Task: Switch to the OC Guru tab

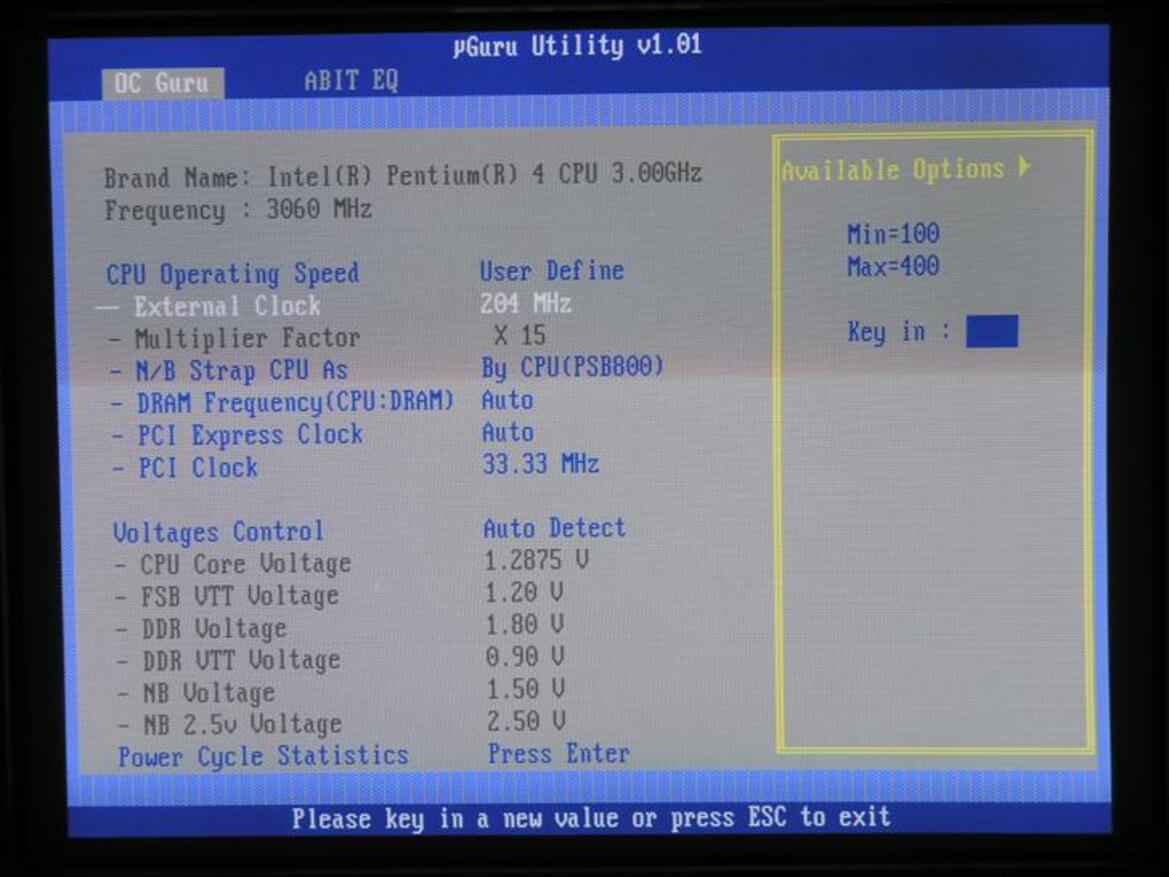Action: 163,83
